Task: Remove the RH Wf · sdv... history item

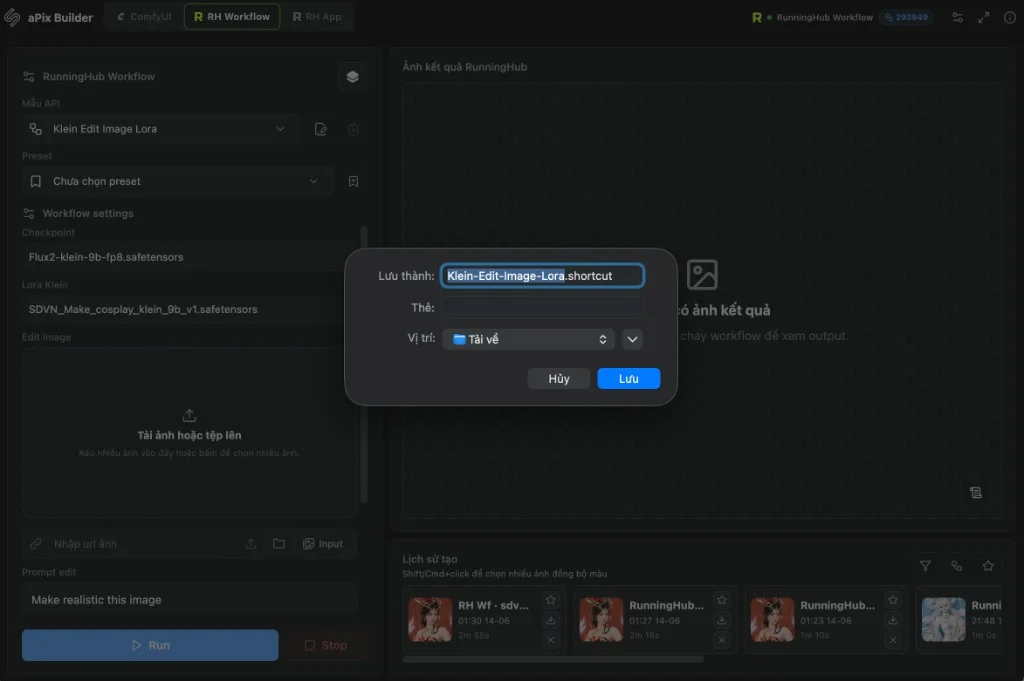Action: coord(551,640)
